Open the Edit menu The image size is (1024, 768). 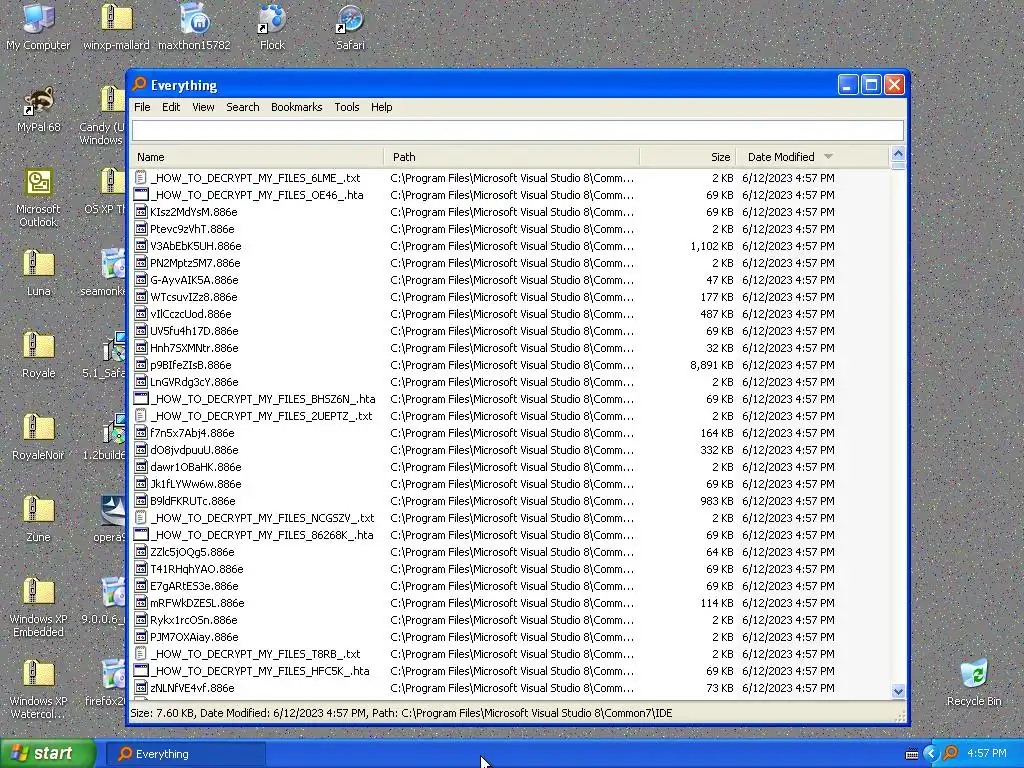[x=171, y=107]
